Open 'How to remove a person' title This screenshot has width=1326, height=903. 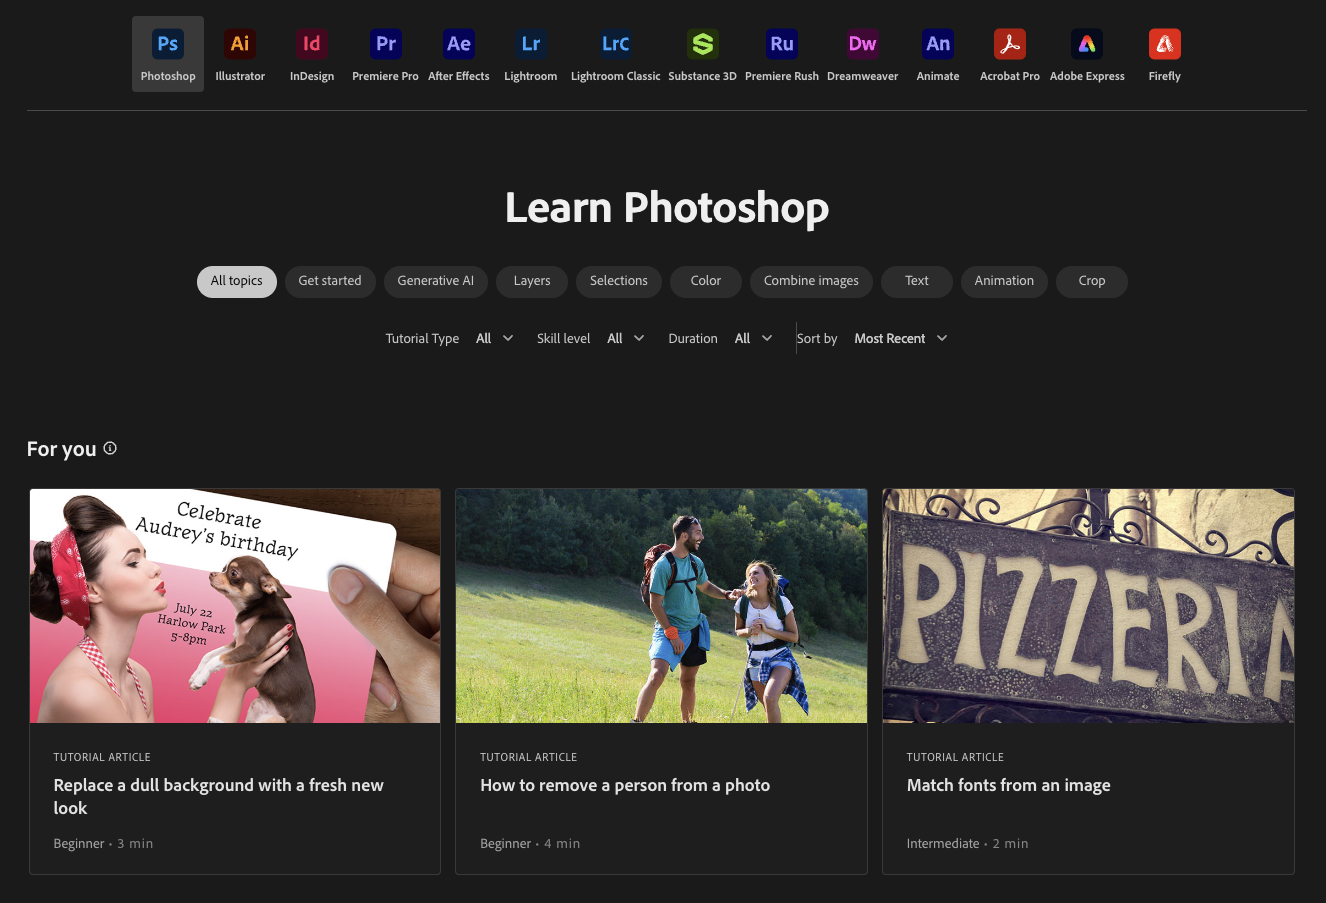[x=625, y=786]
